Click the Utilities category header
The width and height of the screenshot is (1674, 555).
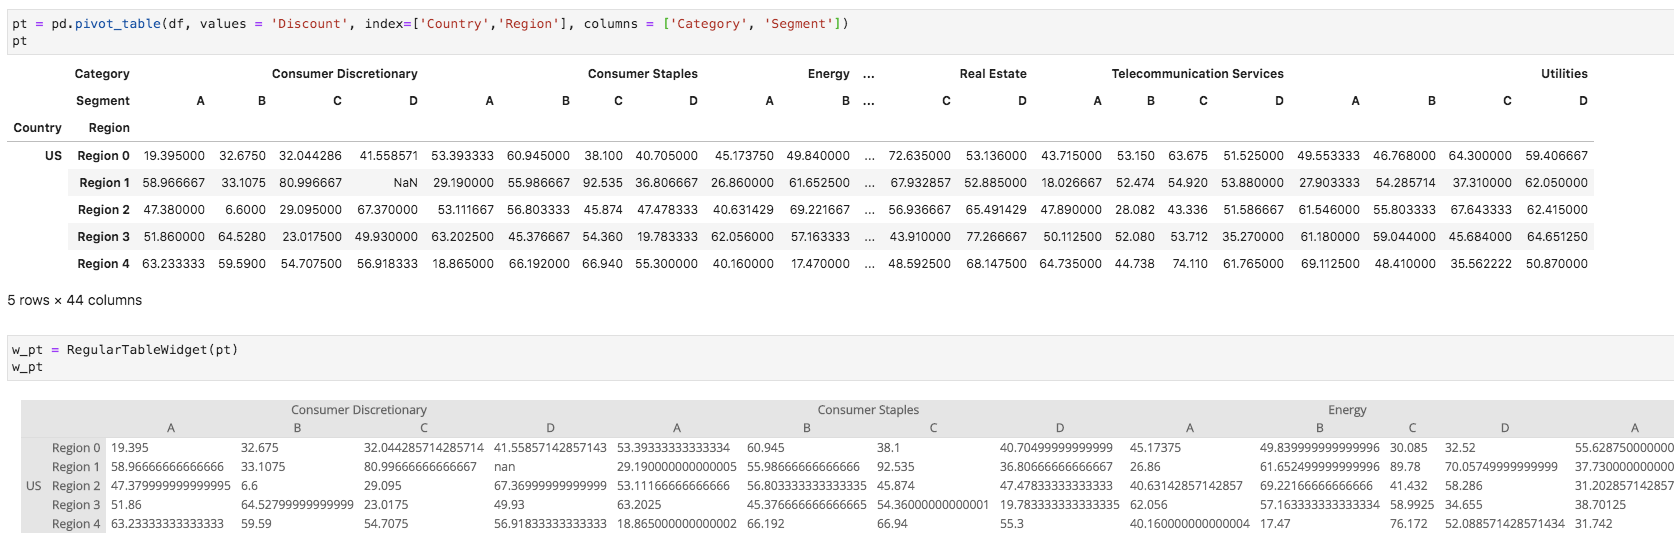(1564, 74)
